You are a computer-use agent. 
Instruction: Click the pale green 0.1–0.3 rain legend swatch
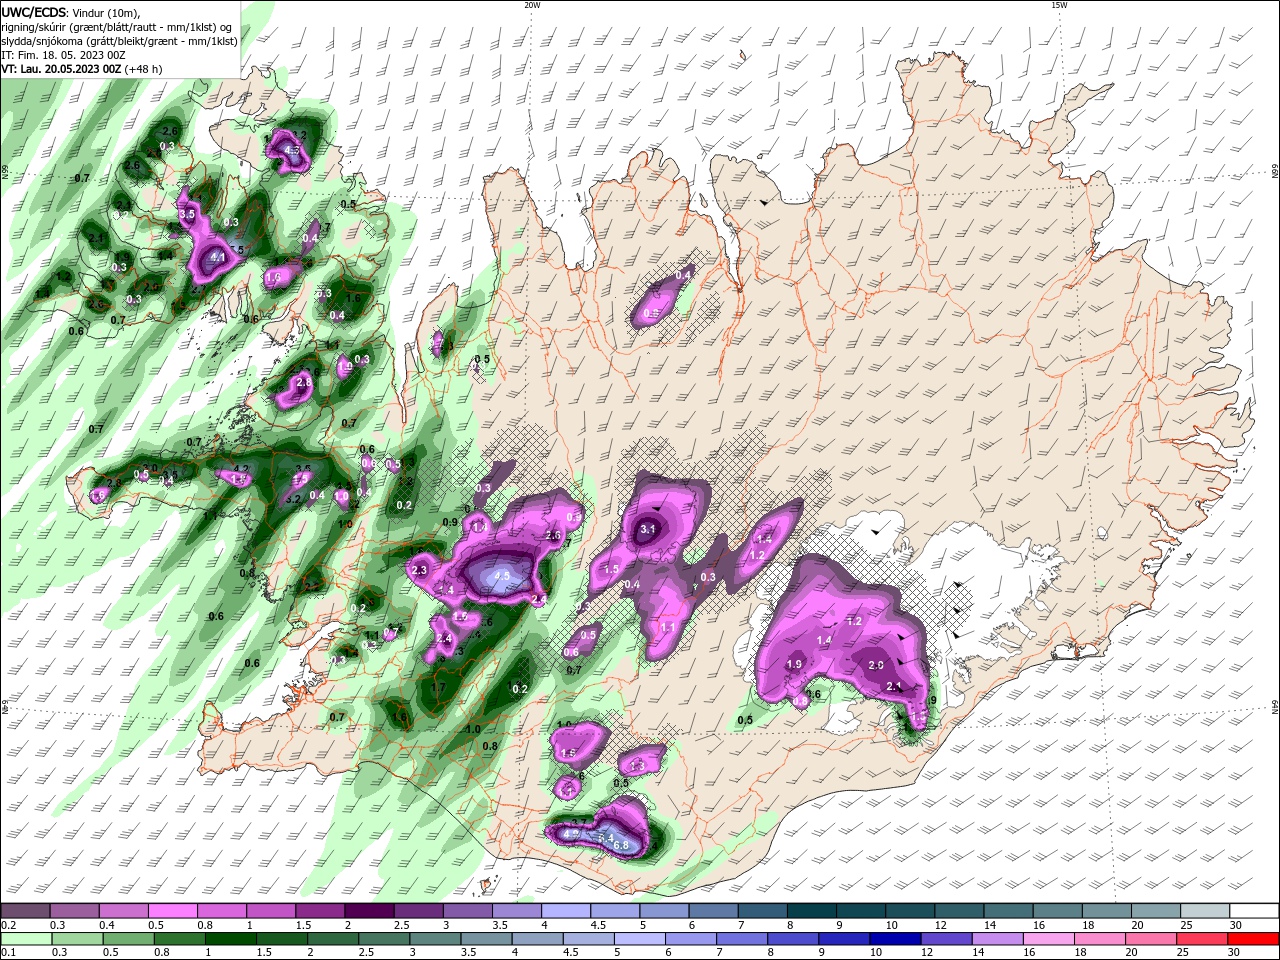[25, 939]
